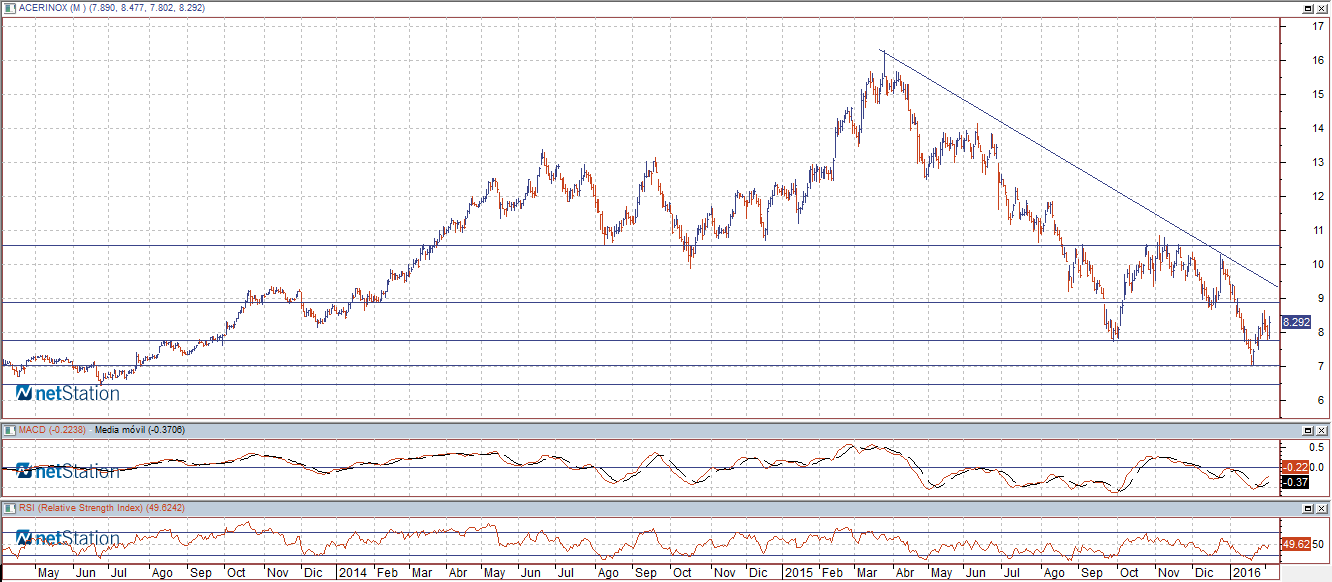Click the black -0.37 moving average tag

point(1296,482)
